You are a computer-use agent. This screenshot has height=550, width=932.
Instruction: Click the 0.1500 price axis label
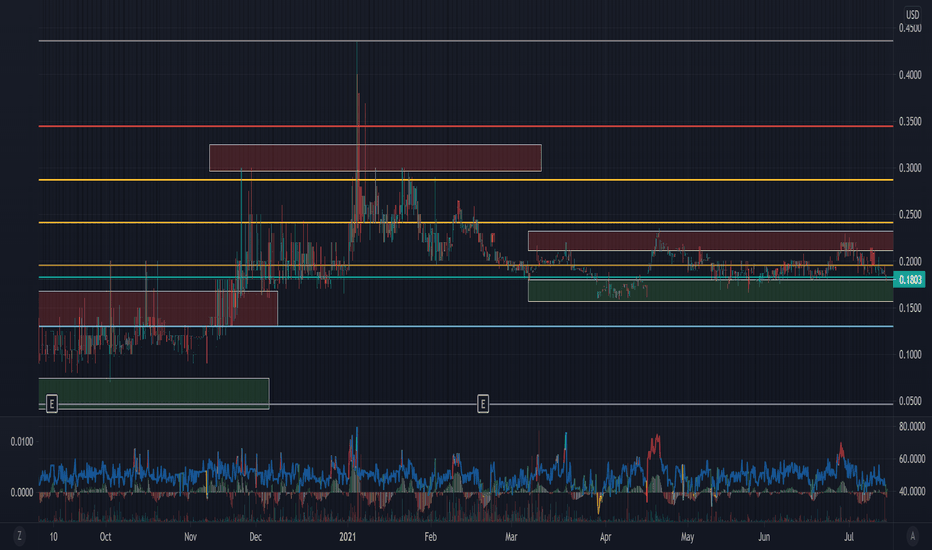coord(909,308)
